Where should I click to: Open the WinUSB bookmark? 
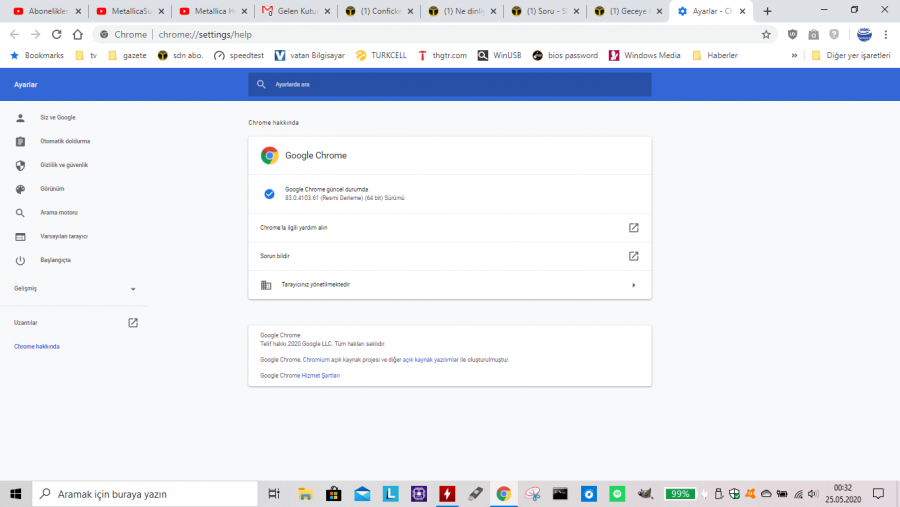[x=499, y=56]
